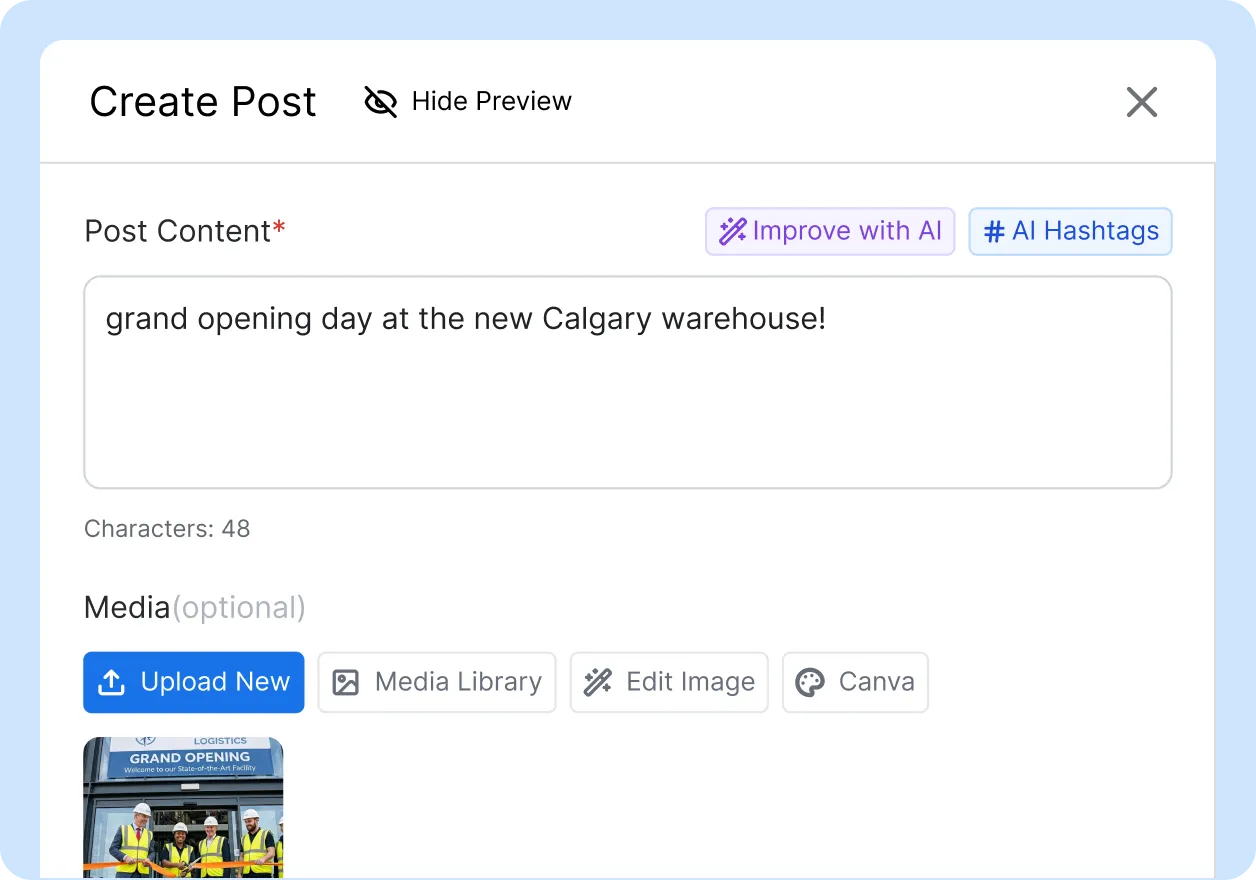Click the upload arrow icon
Screen dimensions: 1256x880
[x=111, y=682]
